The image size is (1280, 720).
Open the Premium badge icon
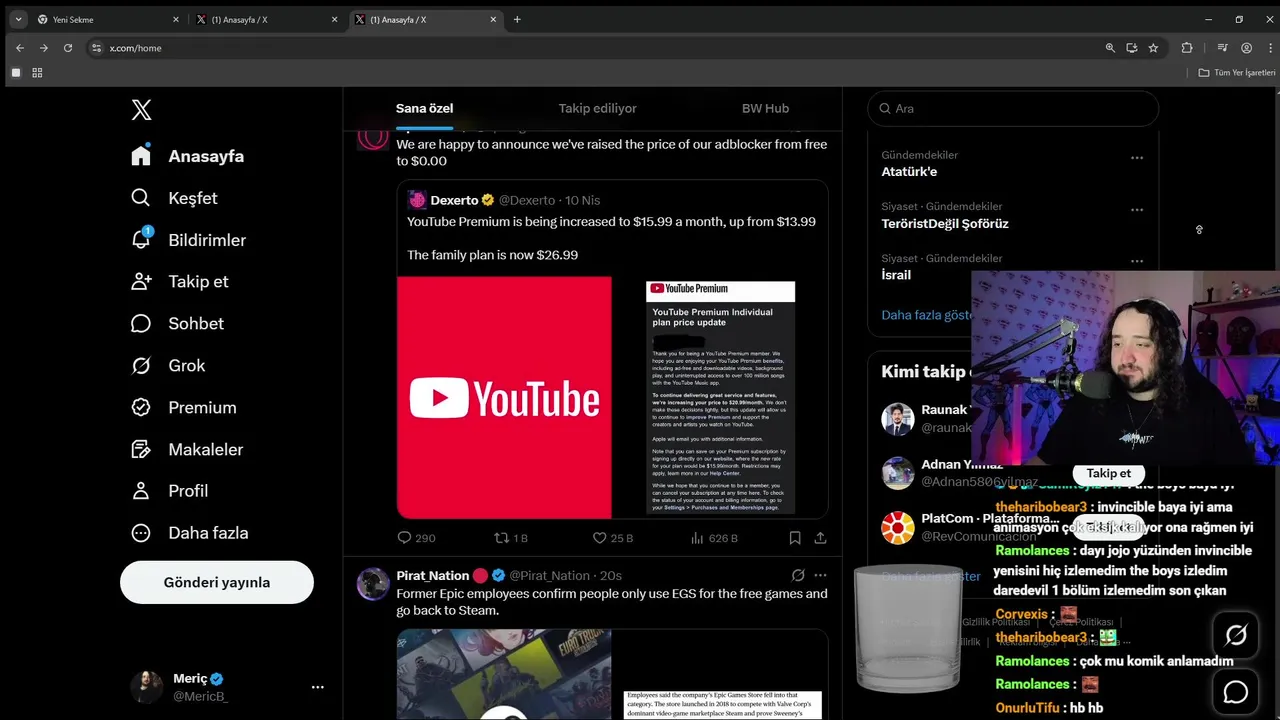point(141,407)
